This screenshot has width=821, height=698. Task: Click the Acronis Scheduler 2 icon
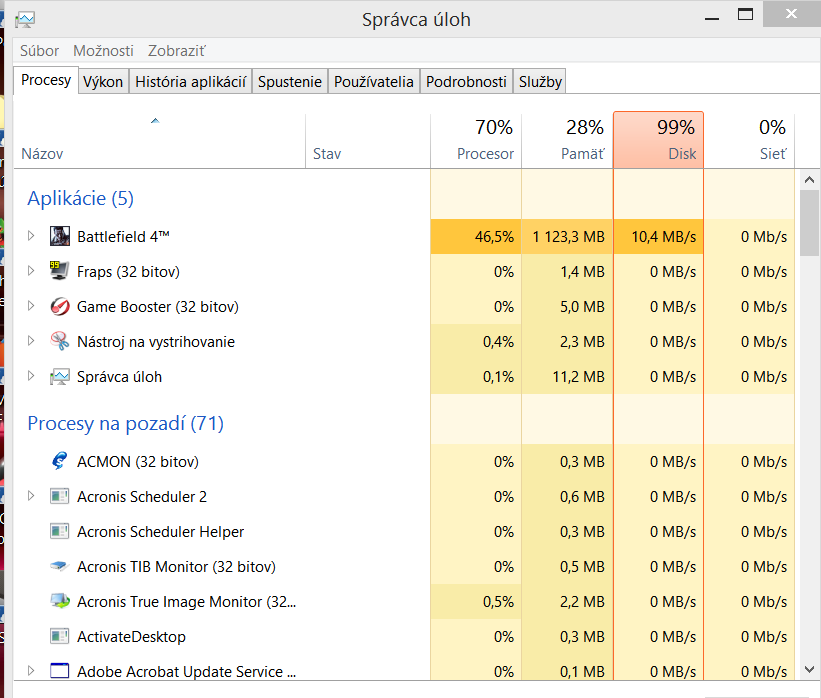(x=60, y=496)
